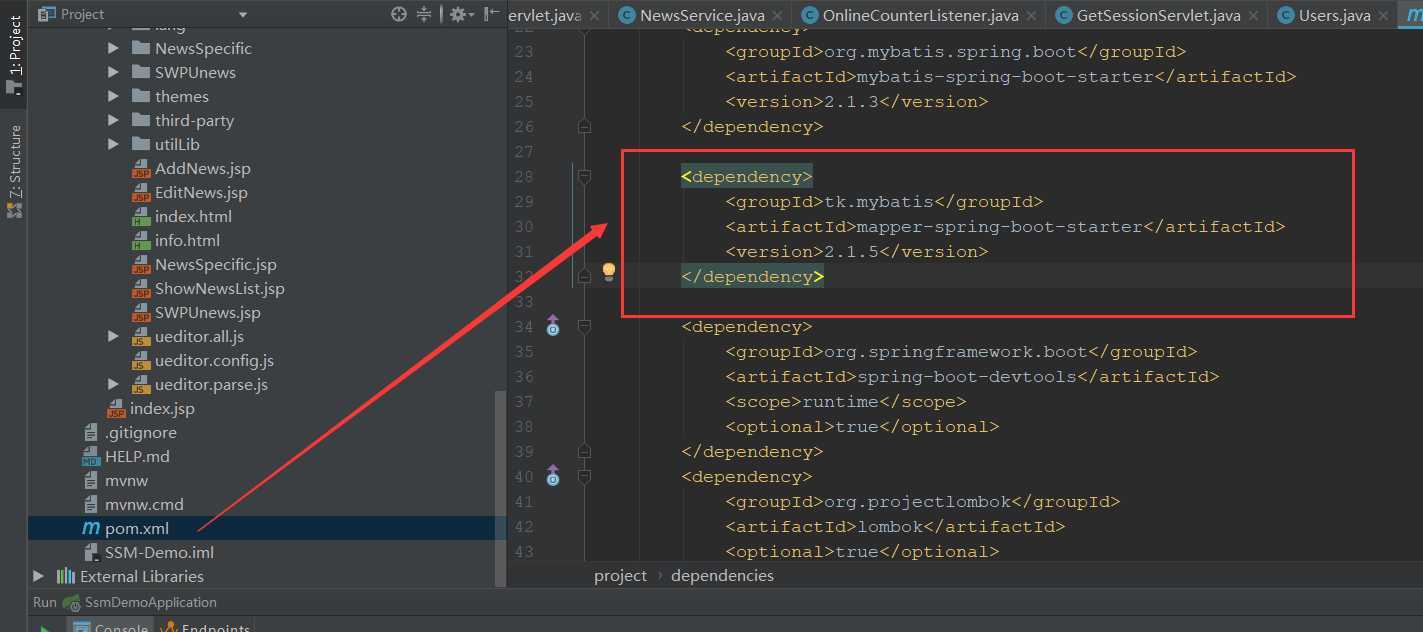Image resolution: width=1423 pixels, height=632 pixels.
Task: Click the Collapse All icon in Project panel
Action: tap(424, 14)
